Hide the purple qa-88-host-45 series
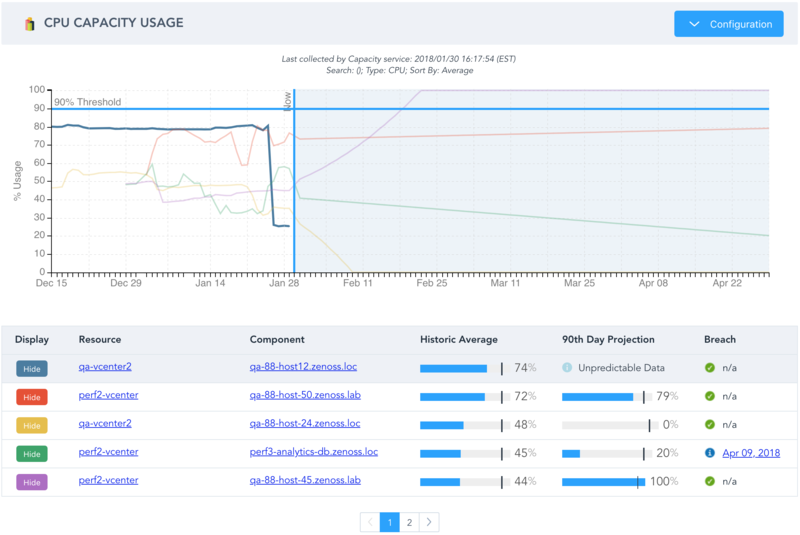Image resolution: width=800 pixels, height=535 pixels. coord(32,482)
